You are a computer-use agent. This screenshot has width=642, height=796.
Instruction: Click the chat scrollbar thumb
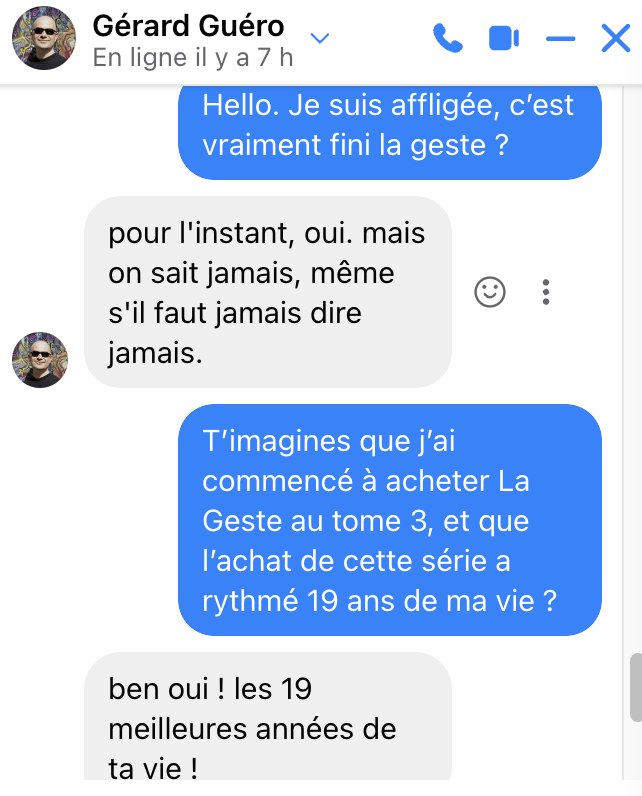pos(635,687)
